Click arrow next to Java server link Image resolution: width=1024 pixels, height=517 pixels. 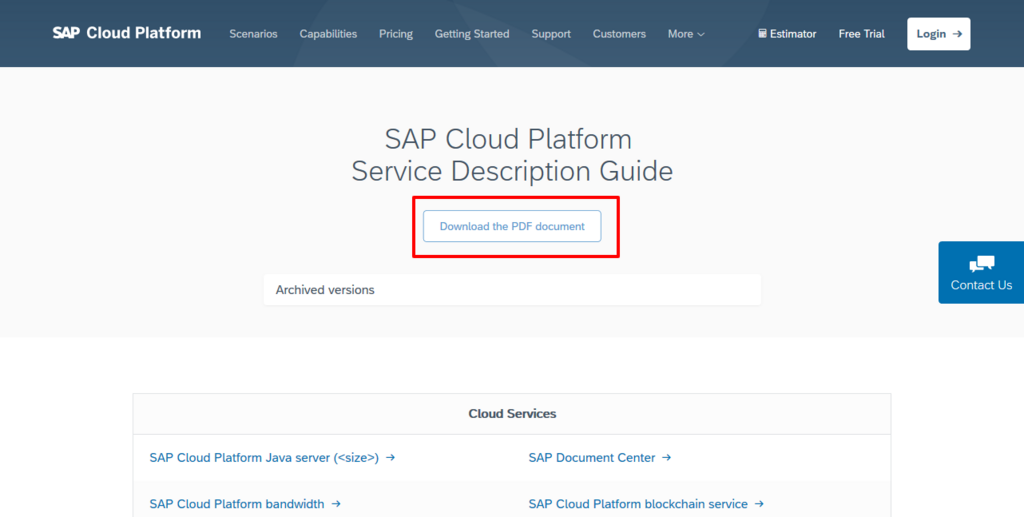click(391, 458)
